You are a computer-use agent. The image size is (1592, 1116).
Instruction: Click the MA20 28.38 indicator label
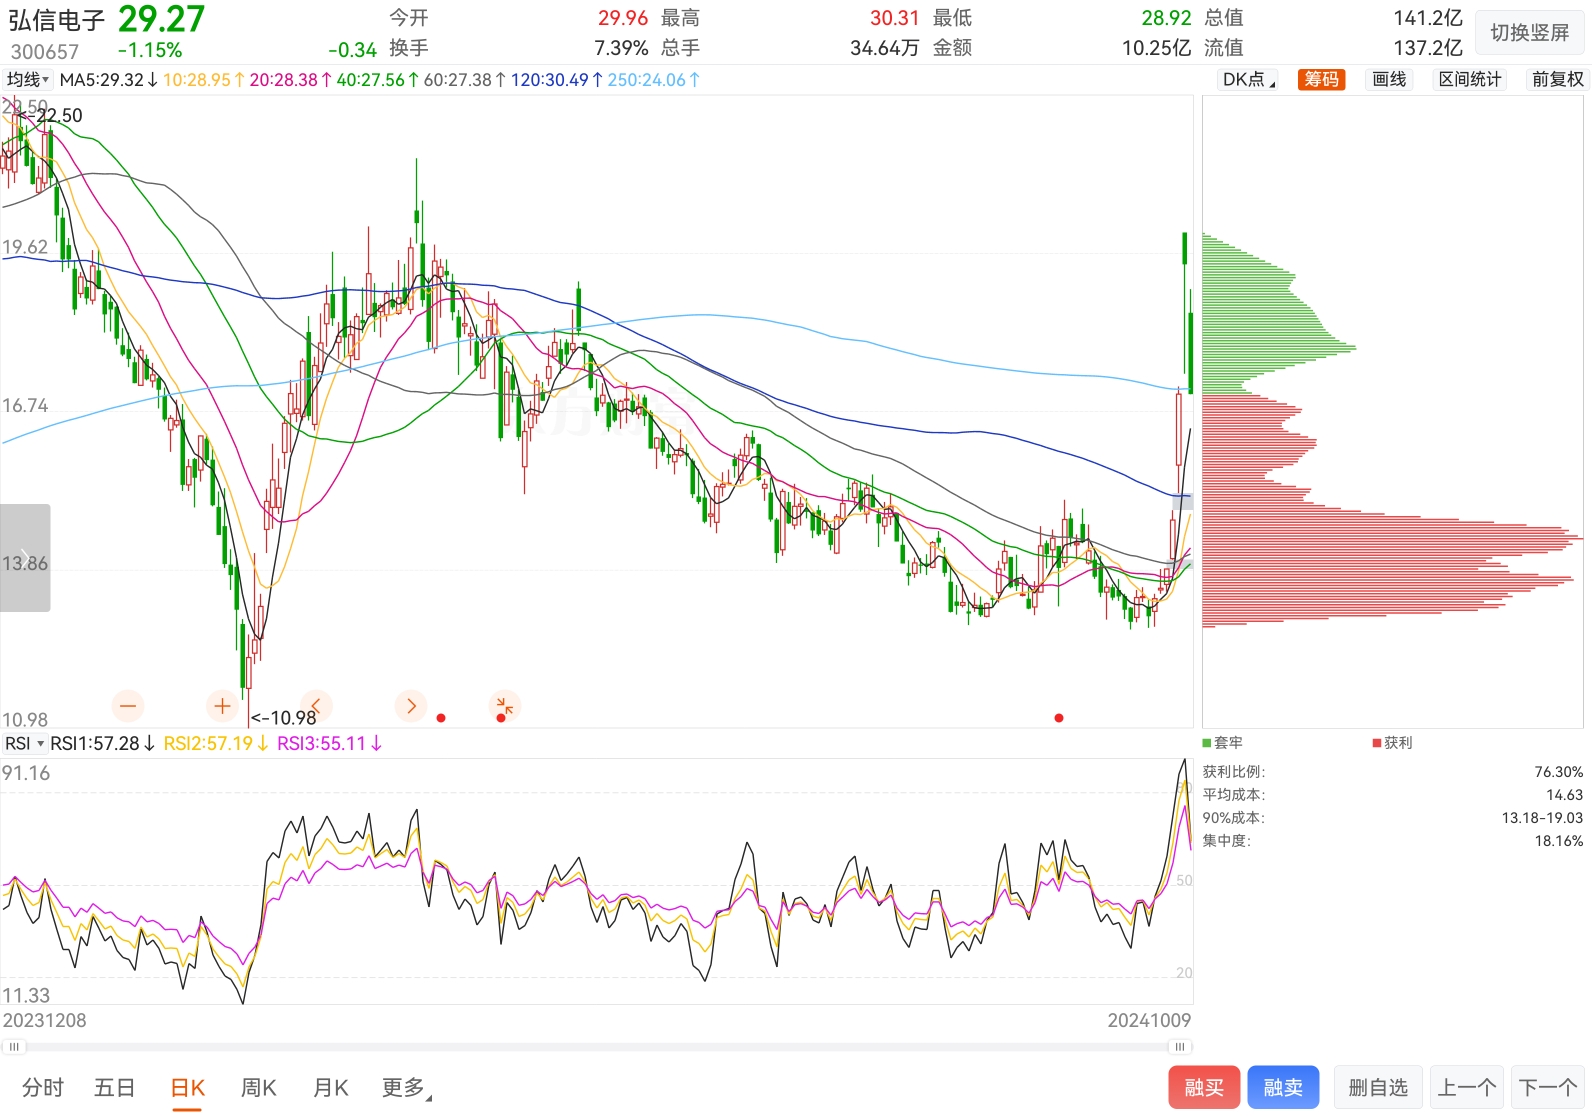tap(290, 80)
